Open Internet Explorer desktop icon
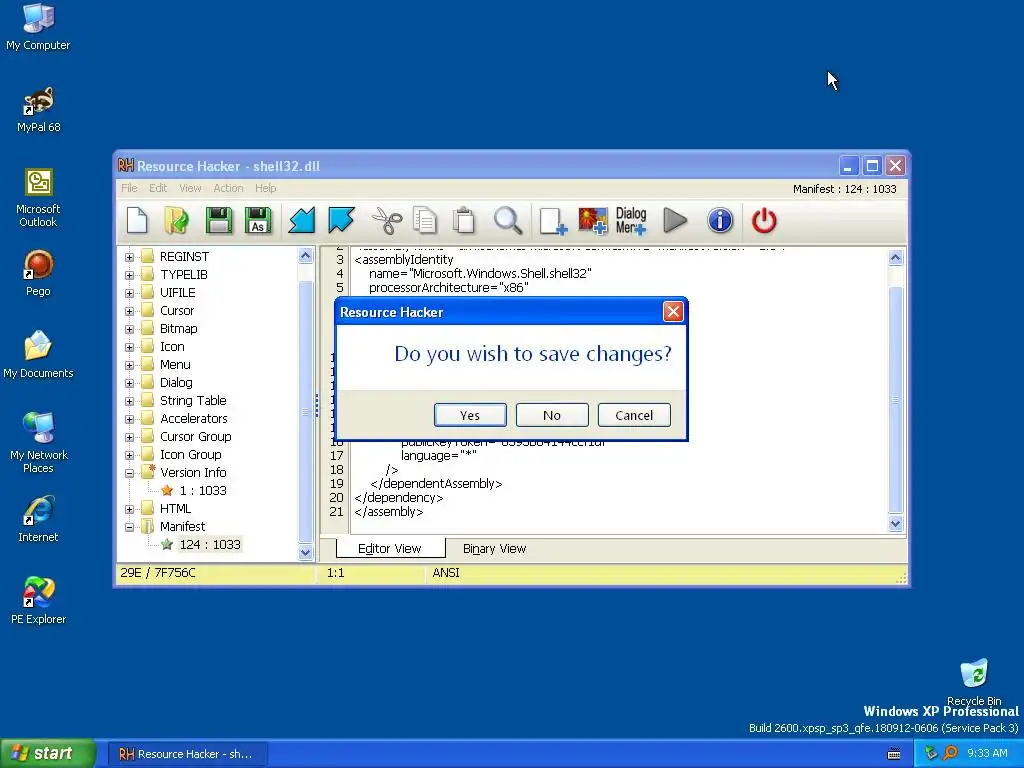 pos(38,519)
